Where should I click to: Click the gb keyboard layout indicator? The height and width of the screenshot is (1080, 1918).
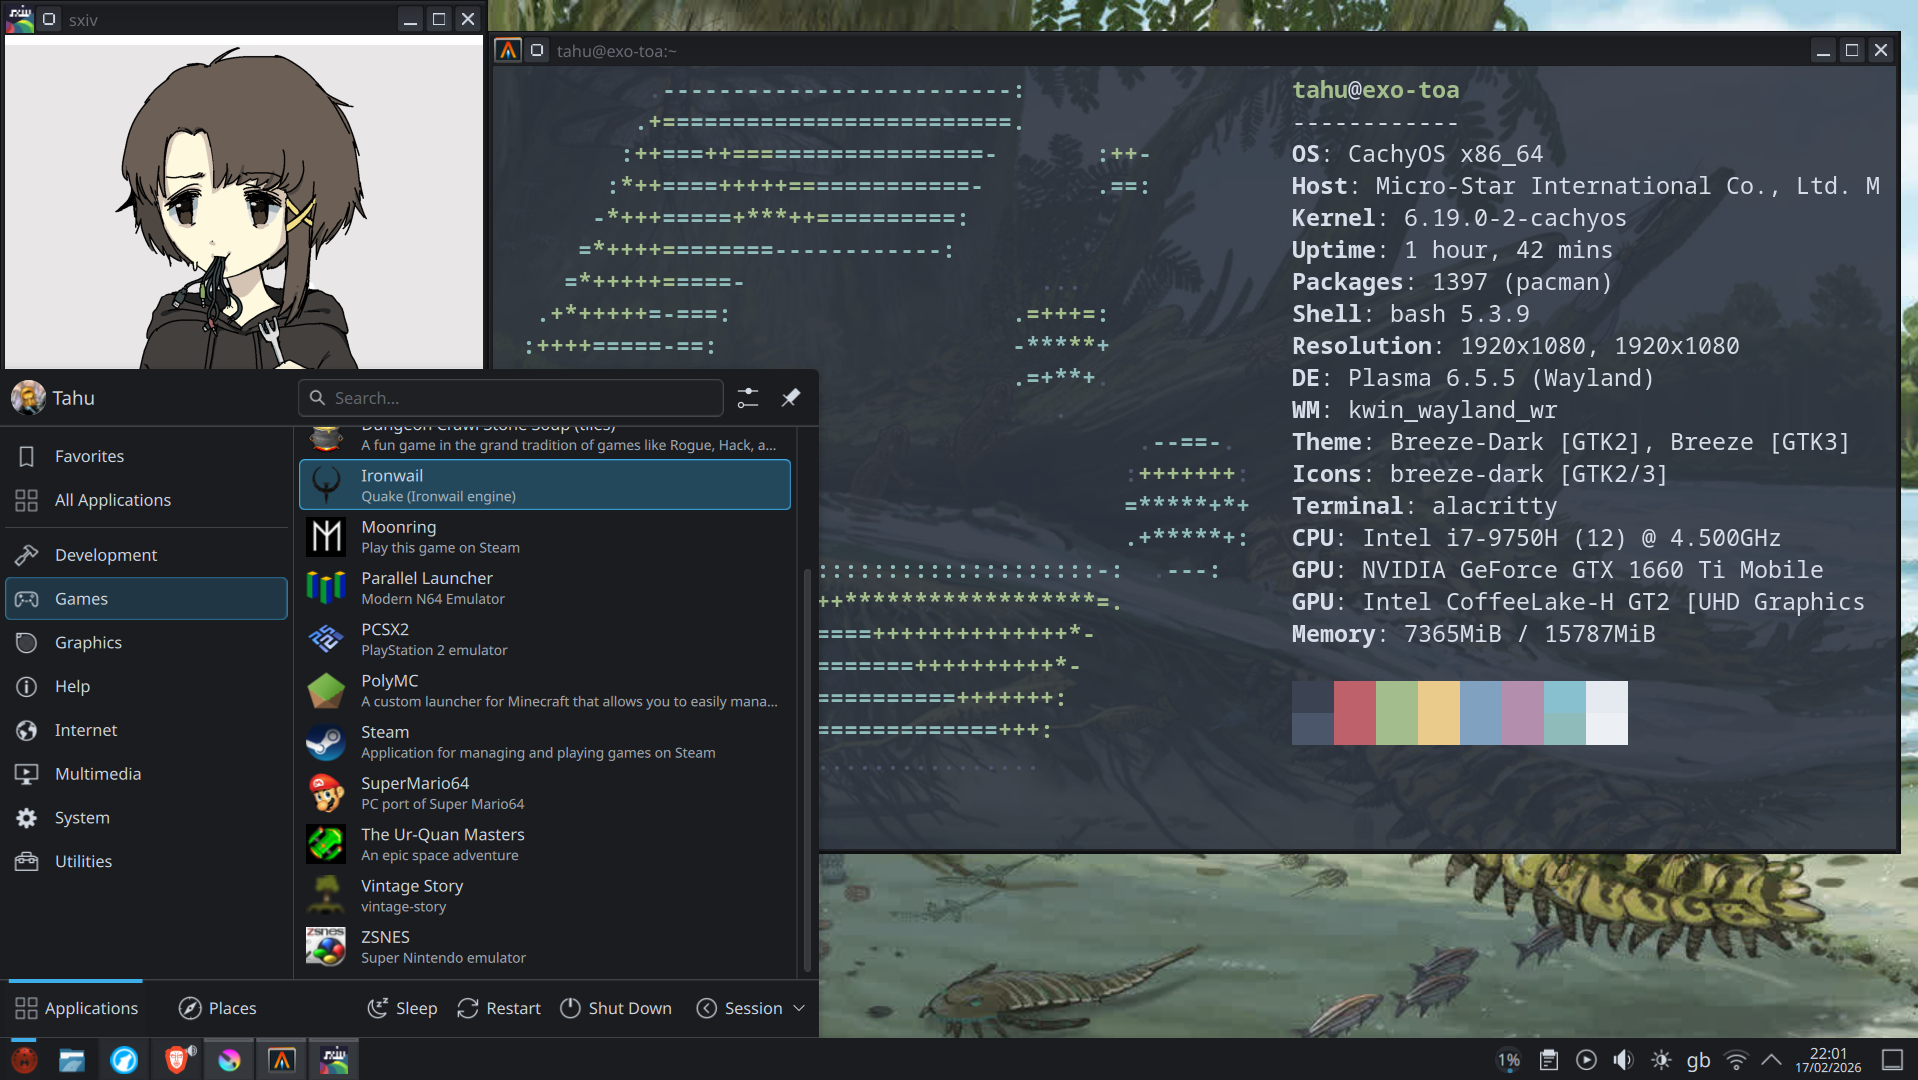1698,1060
